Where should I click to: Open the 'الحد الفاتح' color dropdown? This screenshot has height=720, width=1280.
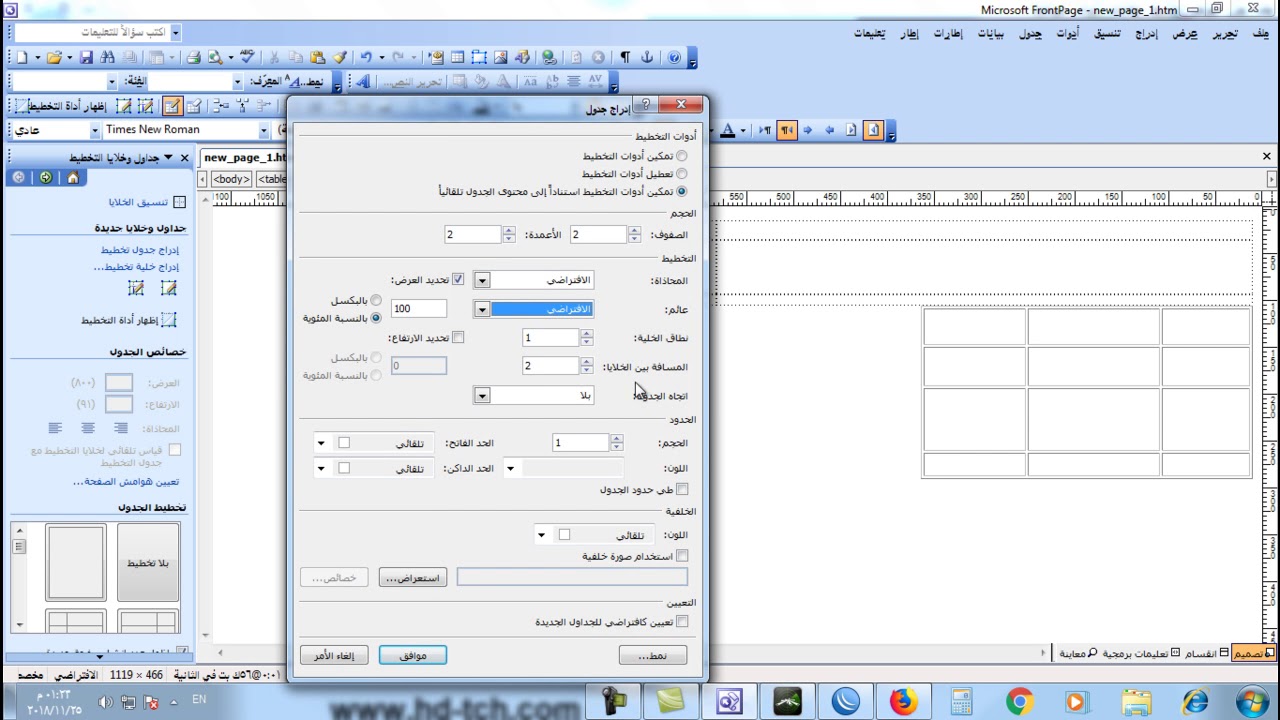click(x=321, y=443)
